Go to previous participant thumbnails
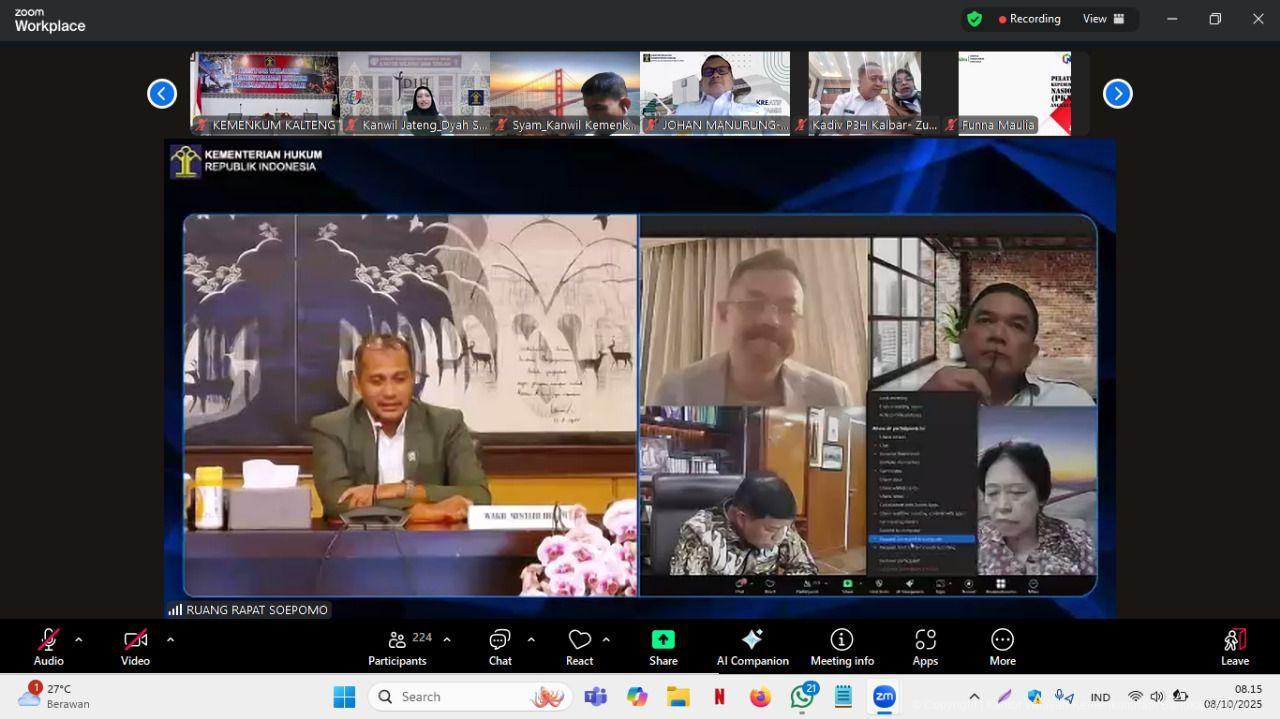Viewport: 1280px width, 719px height. (162, 94)
